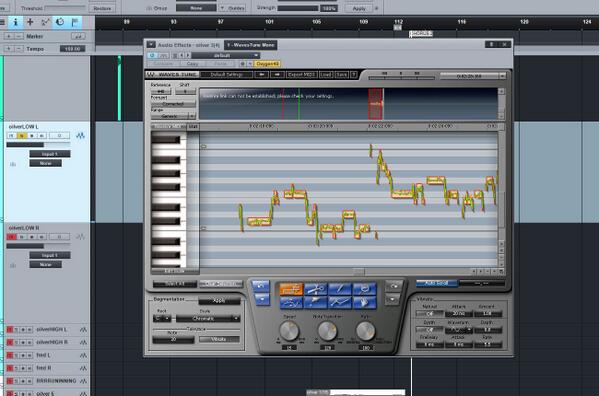
Task: Select the scissors slice tool
Action: coord(316,289)
